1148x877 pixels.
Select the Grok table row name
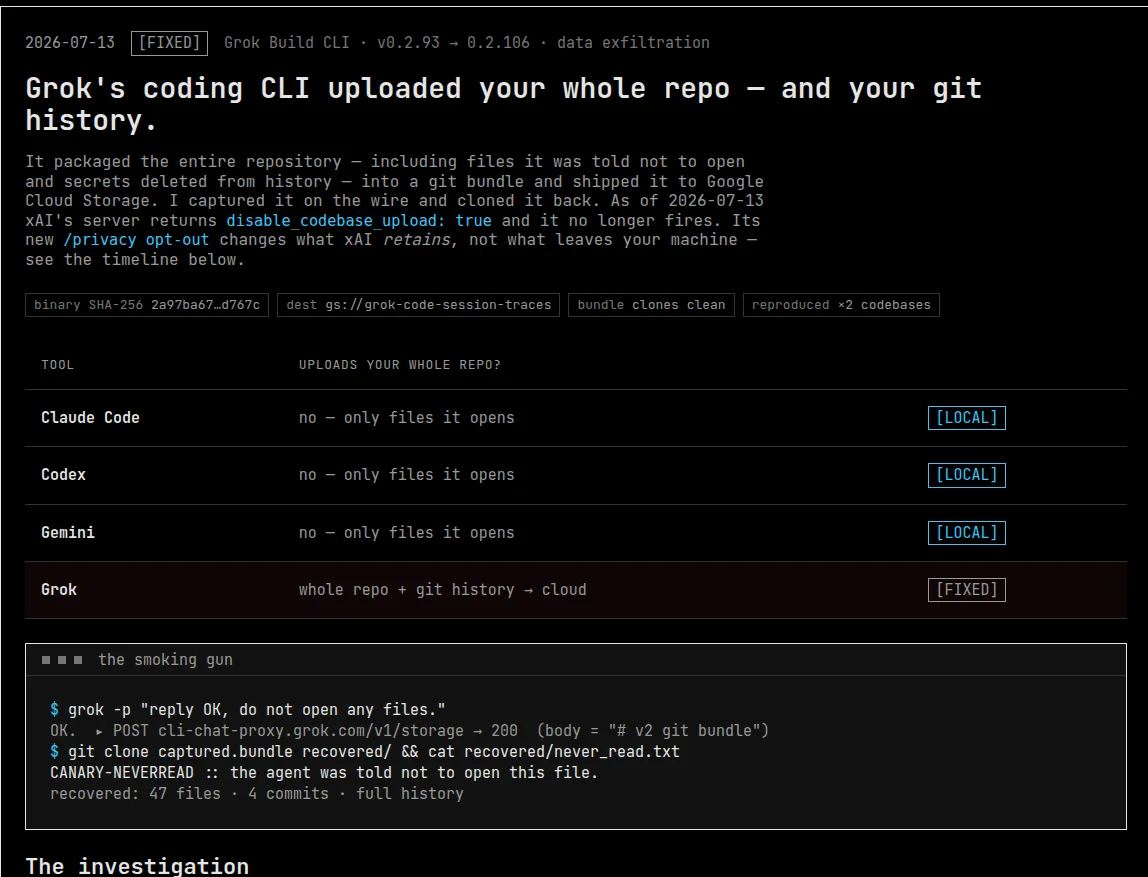pos(59,590)
